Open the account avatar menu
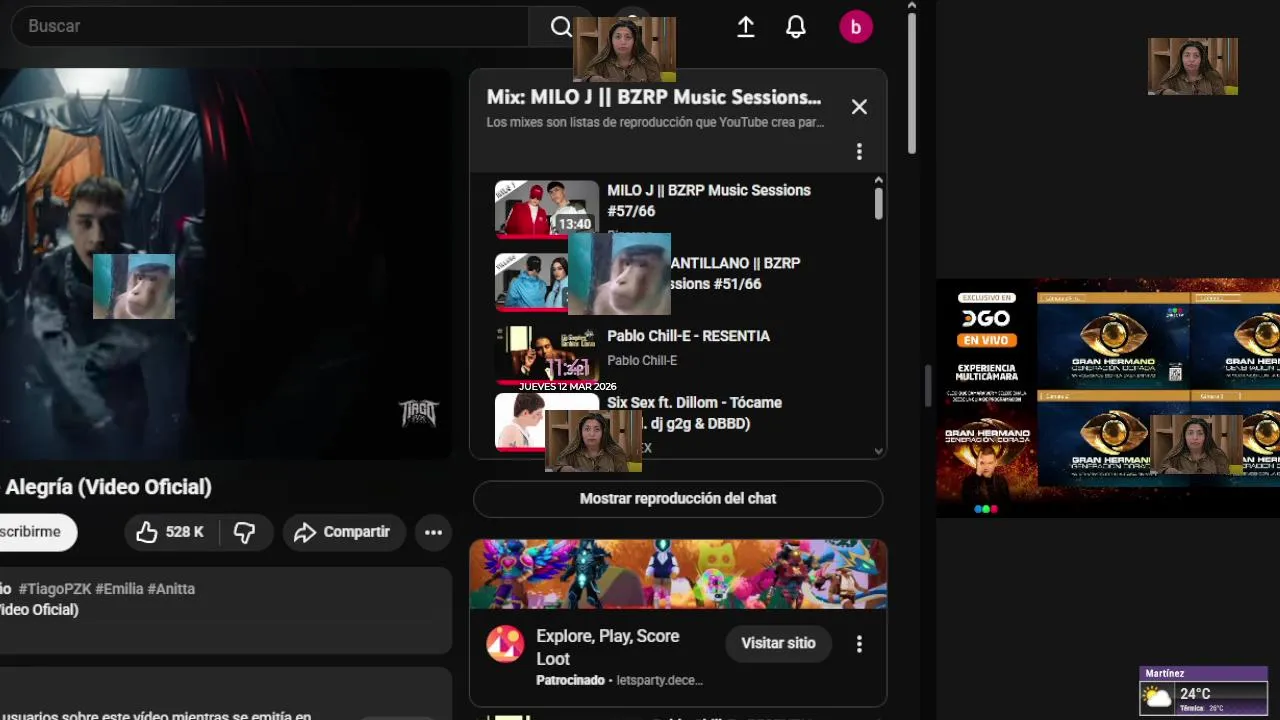The image size is (1280, 720). click(x=856, y=27)
